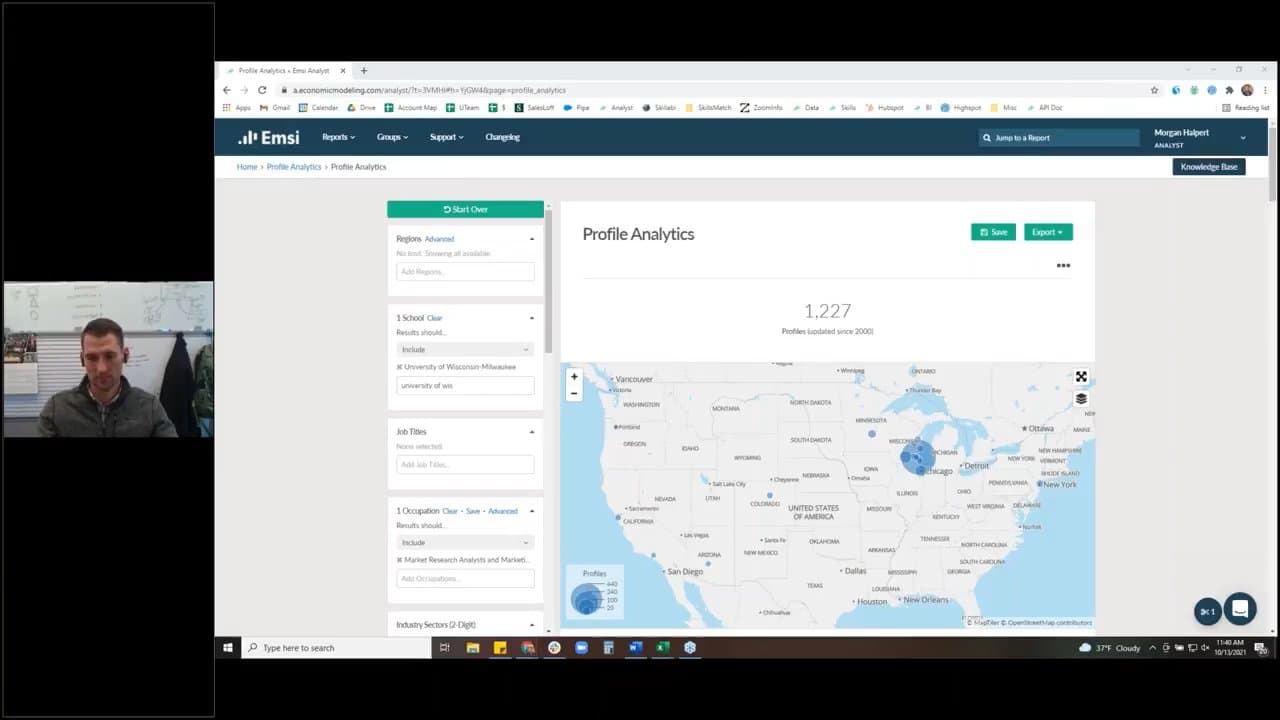The image size is (1280, 720).
Task: Zoom in on the map
Action: [x=574, y=377]
